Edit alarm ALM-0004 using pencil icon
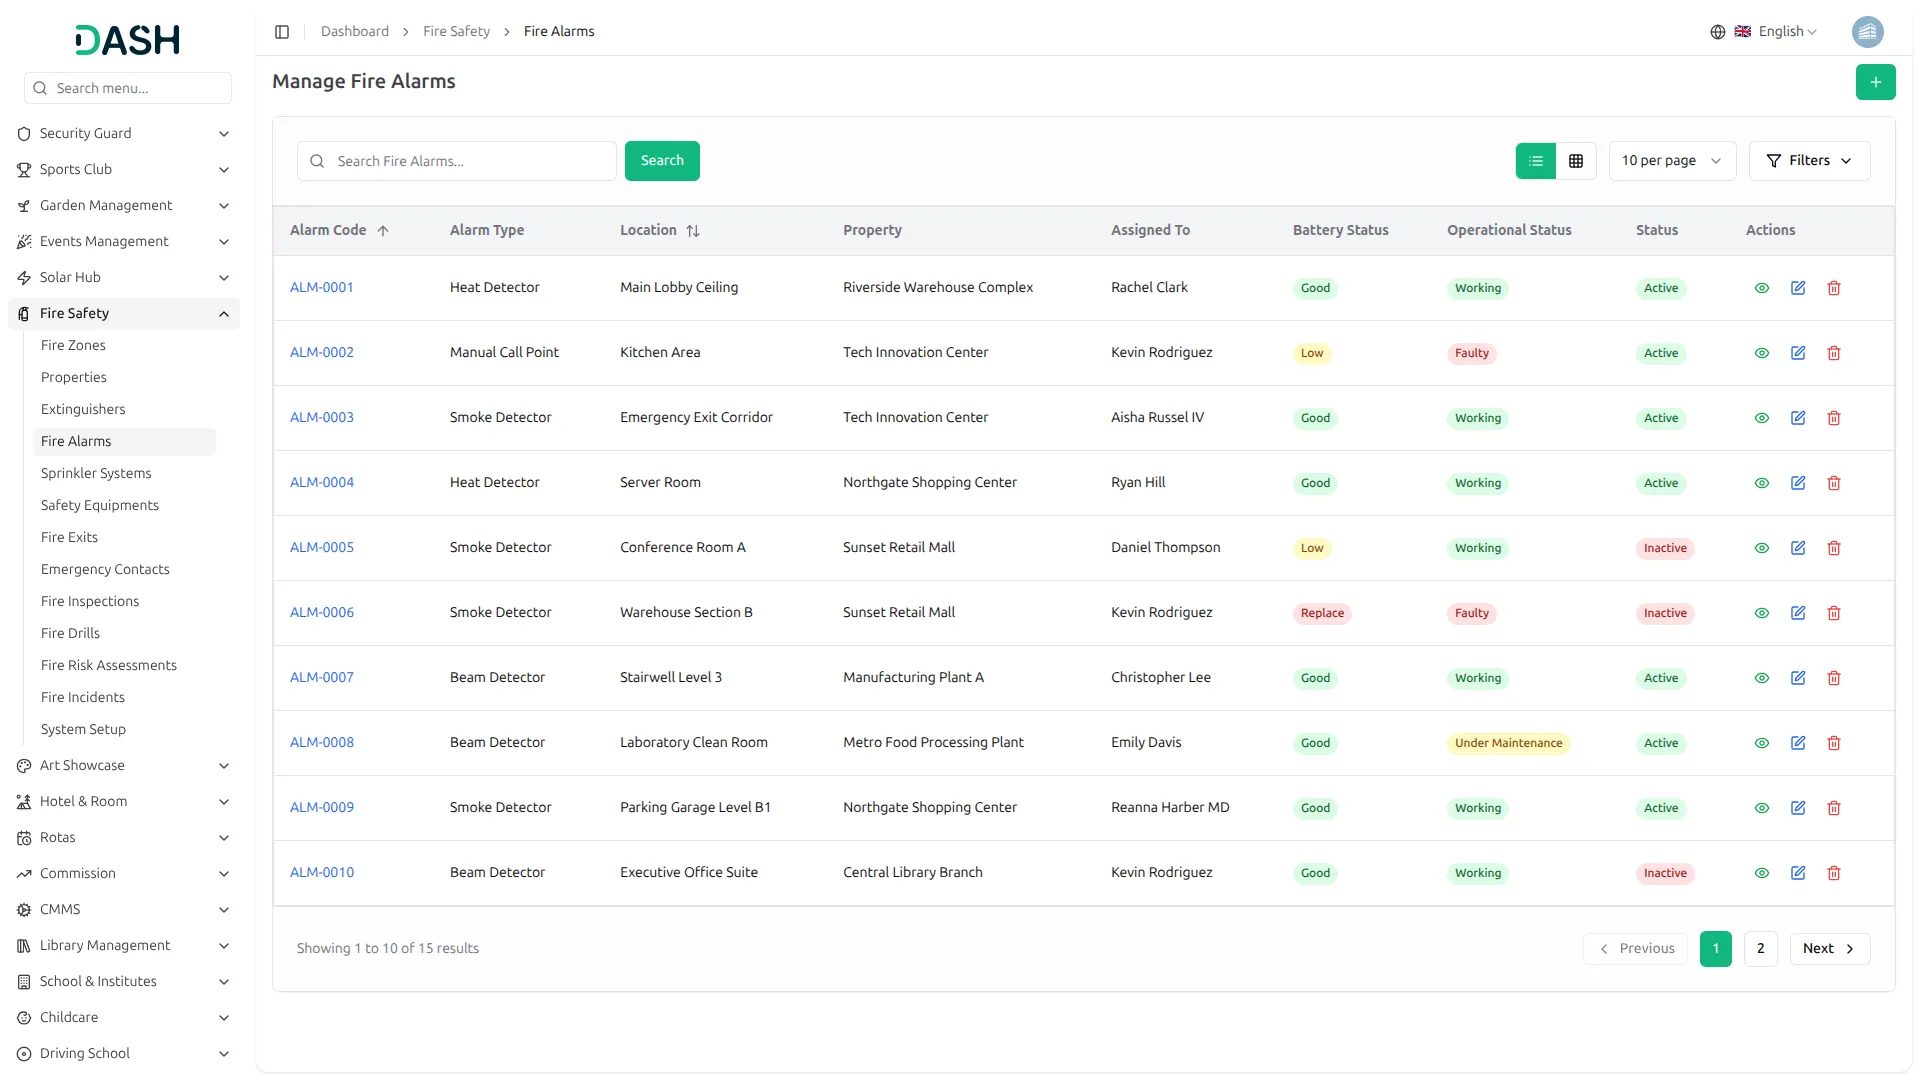 (x=1798, y=483)
